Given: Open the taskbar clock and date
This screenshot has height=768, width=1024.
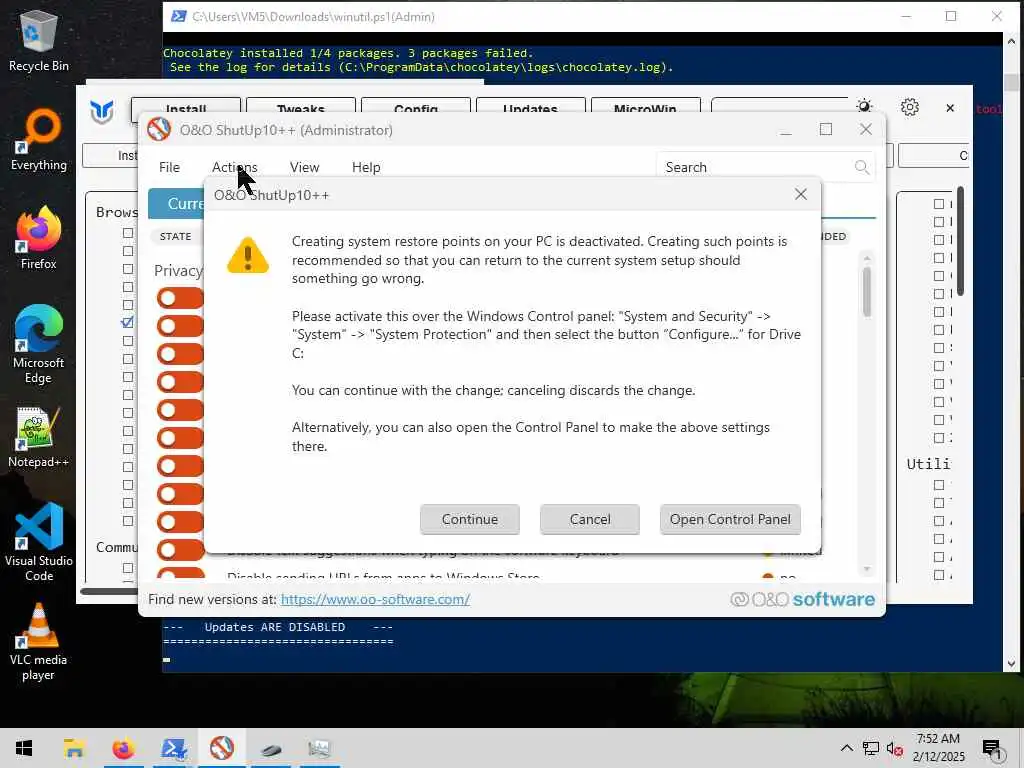Looking at the screenshot, I should 938,748.
